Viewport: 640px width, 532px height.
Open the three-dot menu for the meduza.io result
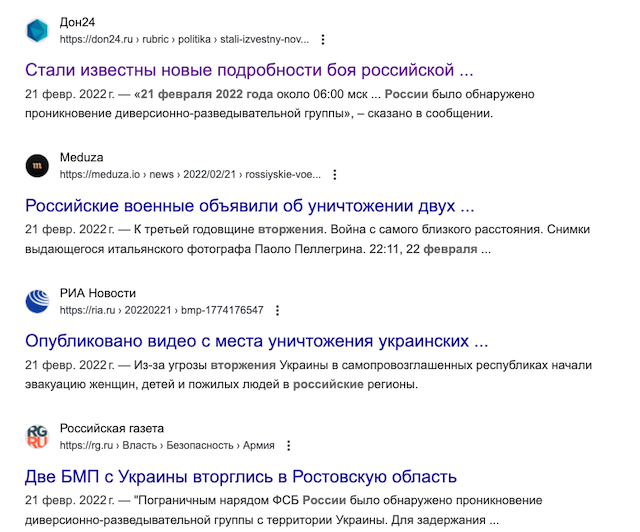click(335, 175)
